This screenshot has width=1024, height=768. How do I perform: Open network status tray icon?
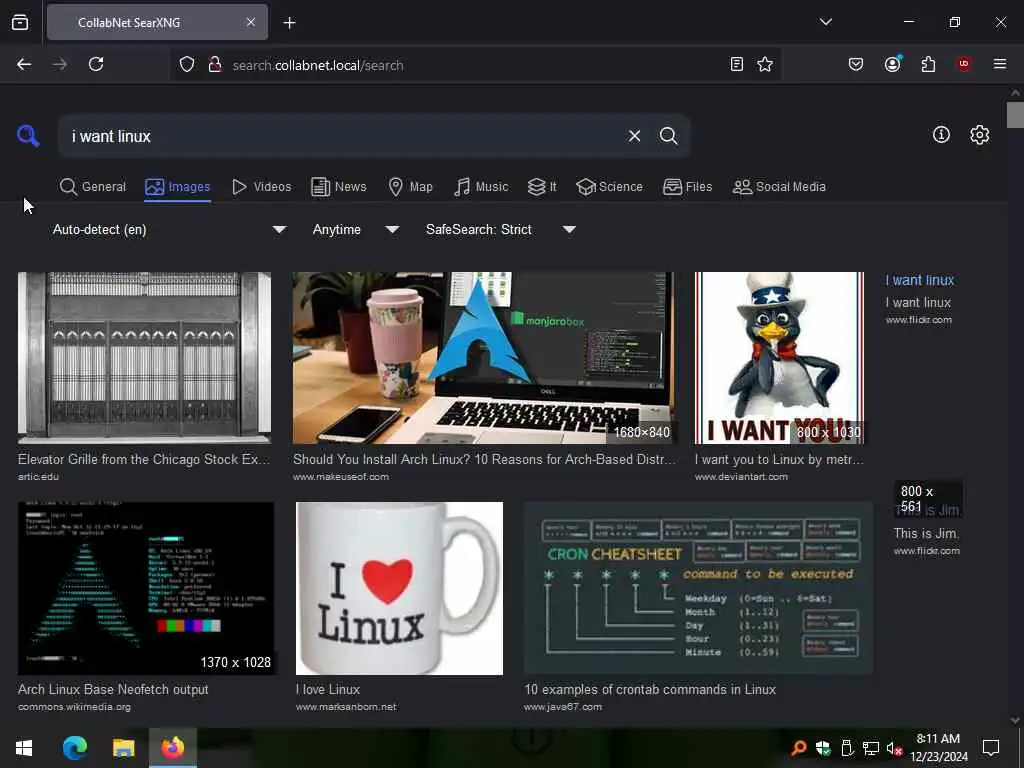coord(870,748)
